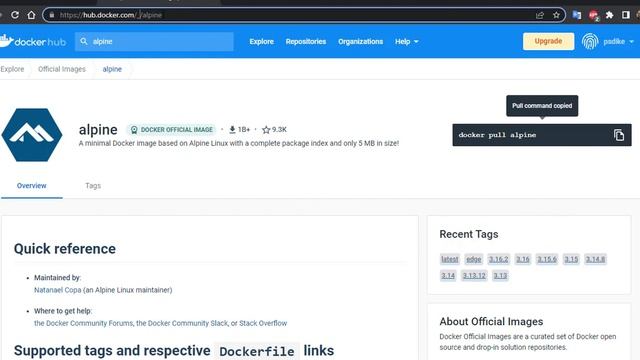Open the Docker Community Forums link
This screenshot has height=360, width=640.
pyautogui.click(x=84, y=323)
